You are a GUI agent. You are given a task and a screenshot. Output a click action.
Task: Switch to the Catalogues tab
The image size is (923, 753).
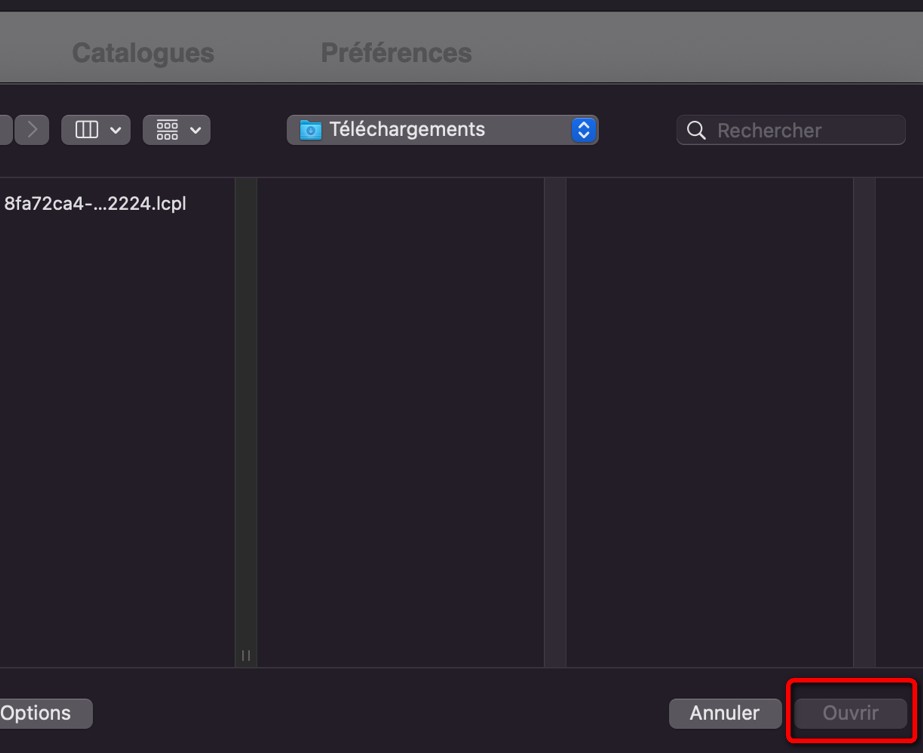pyautogui.click(x=143, y=53)
